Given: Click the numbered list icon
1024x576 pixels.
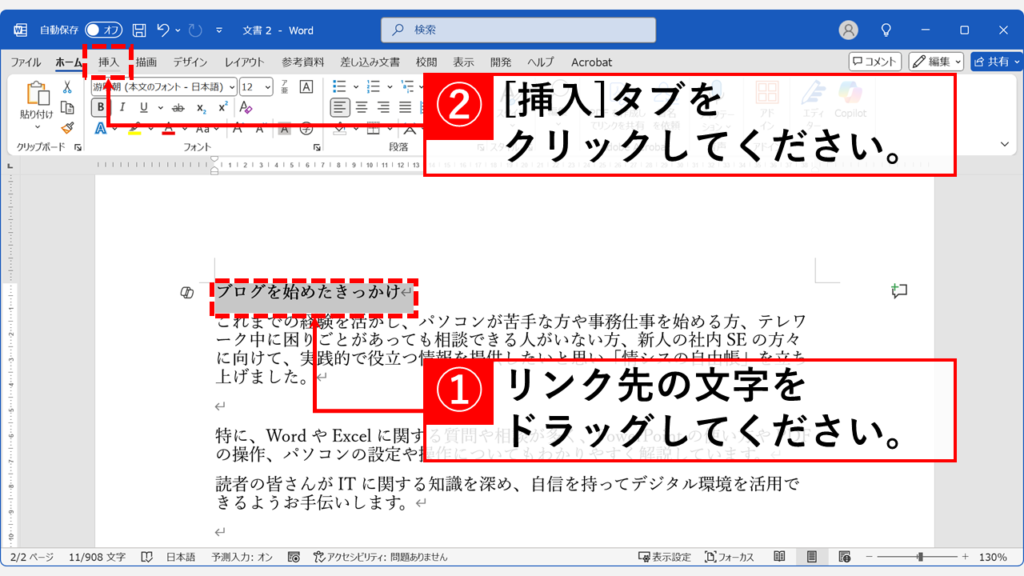Looking at the screenshot, I should (x=373, y=87).
